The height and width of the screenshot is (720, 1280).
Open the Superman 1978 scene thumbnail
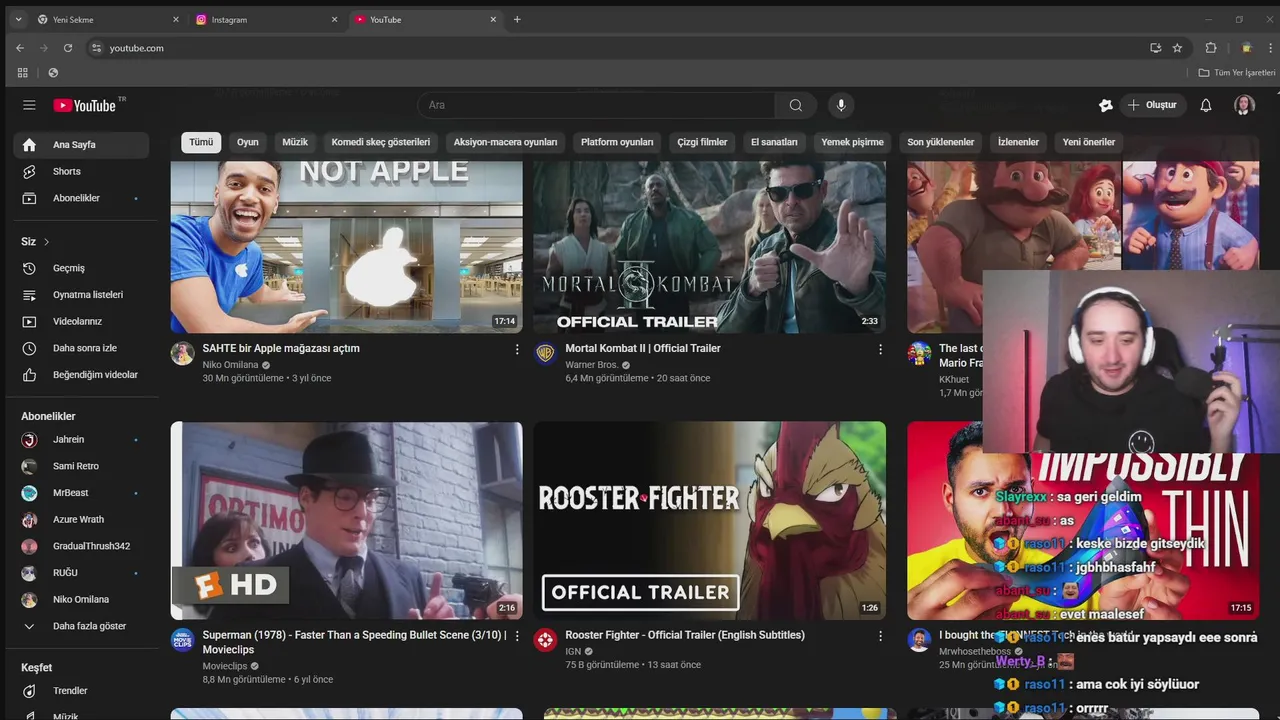[x=346, y=520]
